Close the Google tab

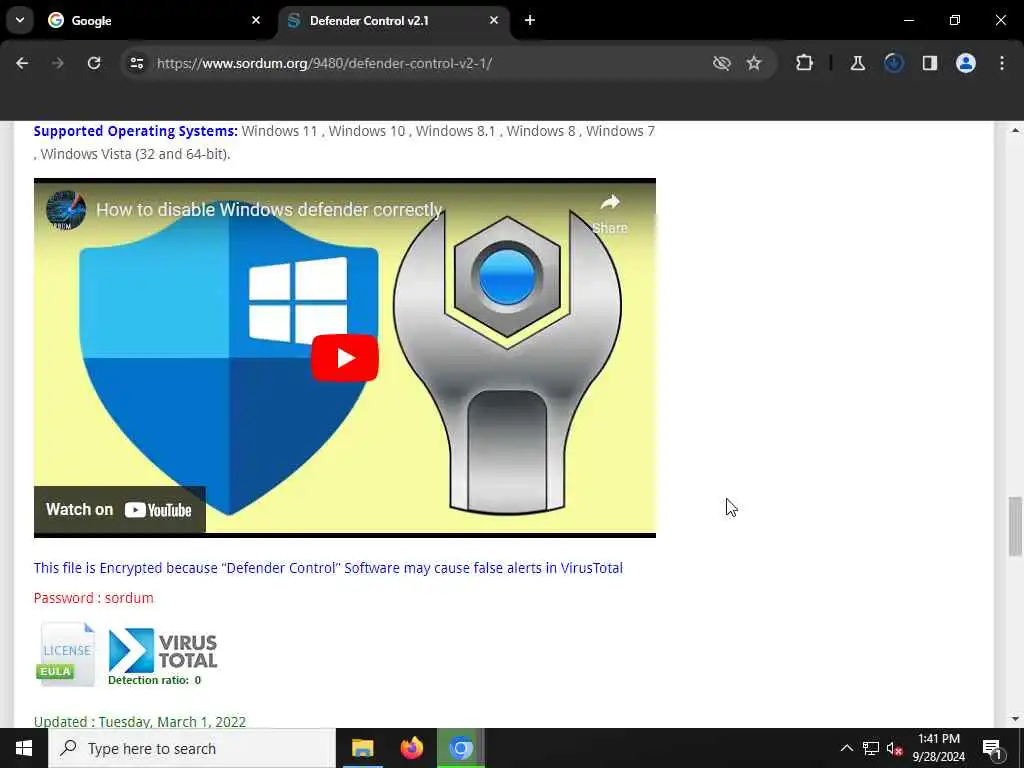256,20
